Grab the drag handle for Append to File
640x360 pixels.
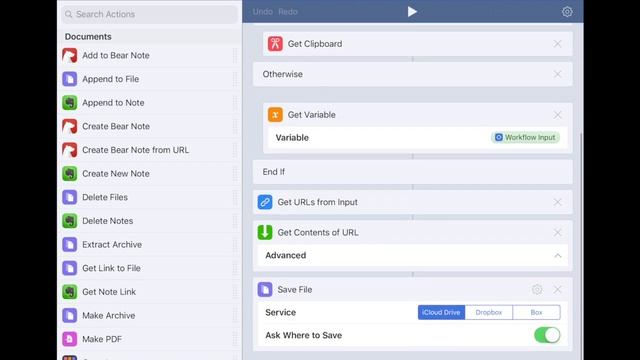[x=235, y=79]
